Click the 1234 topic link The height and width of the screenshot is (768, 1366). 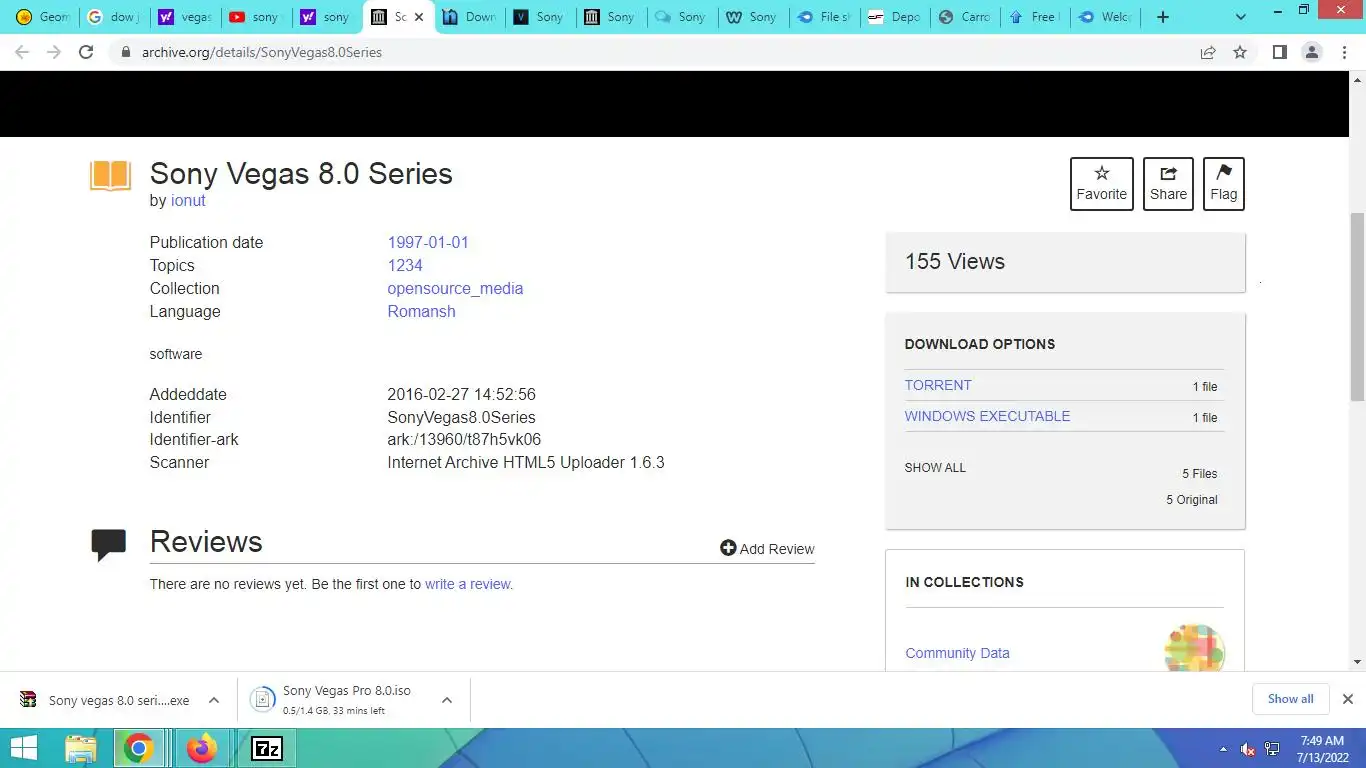pyautogui.click(x=405, y=265)
